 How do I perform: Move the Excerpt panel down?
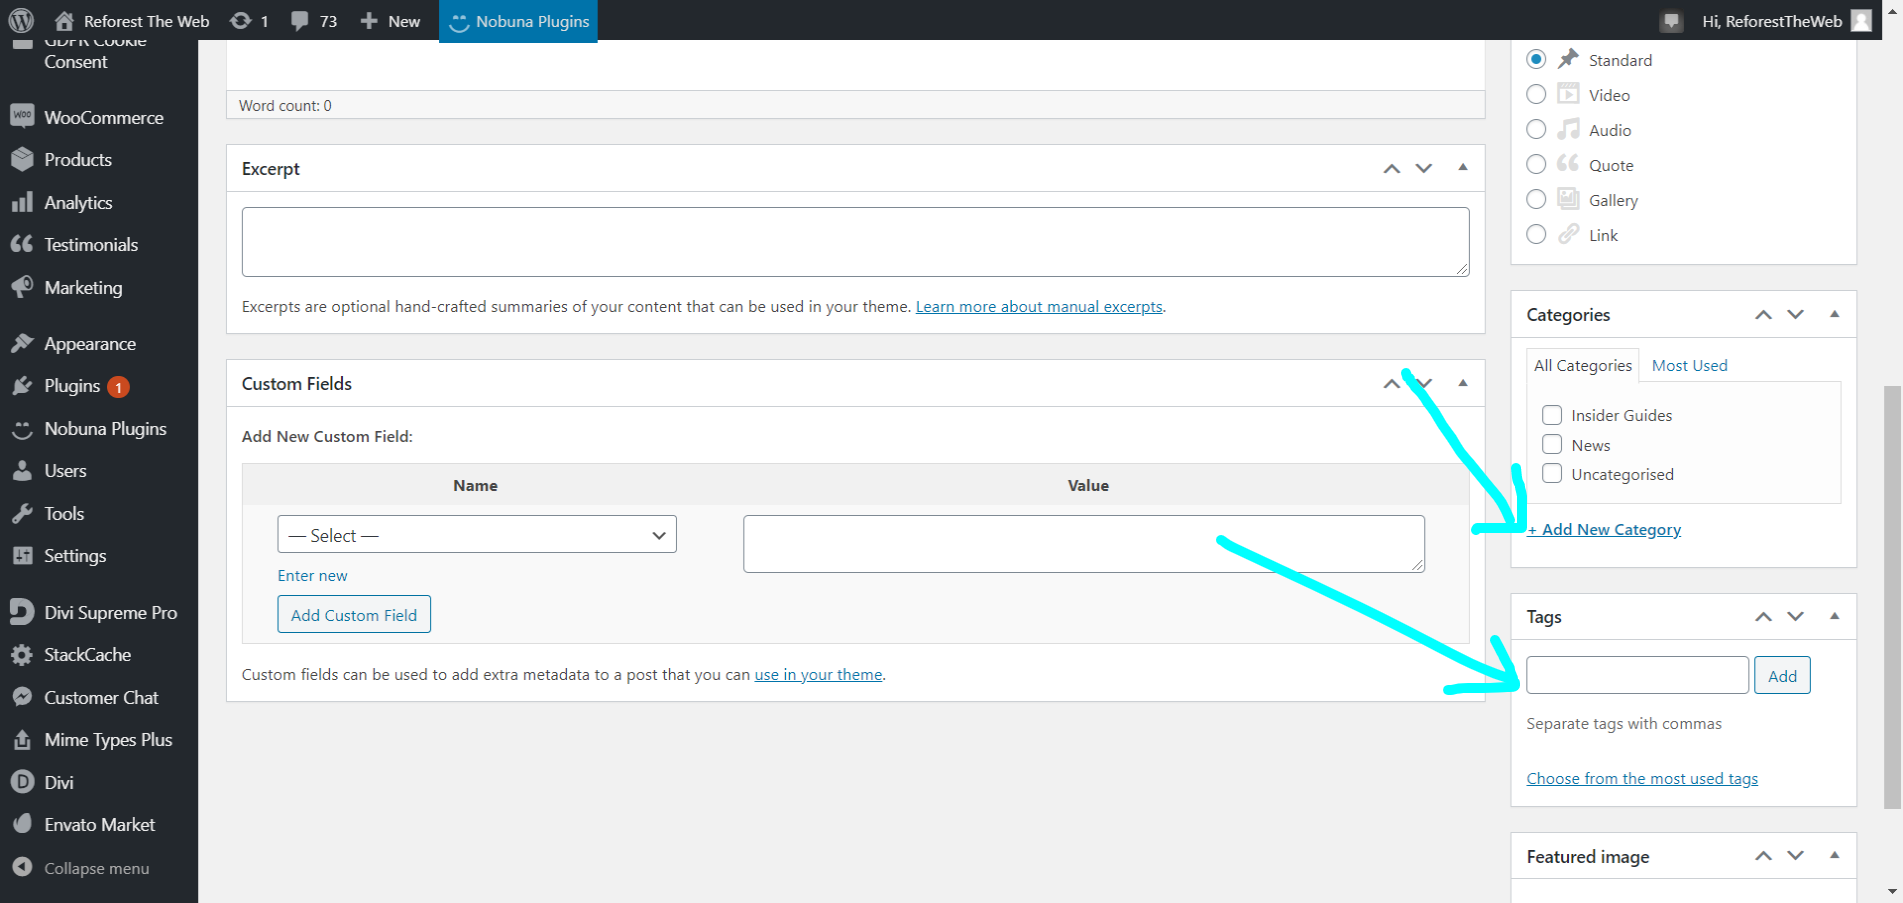pos(1423,168)
